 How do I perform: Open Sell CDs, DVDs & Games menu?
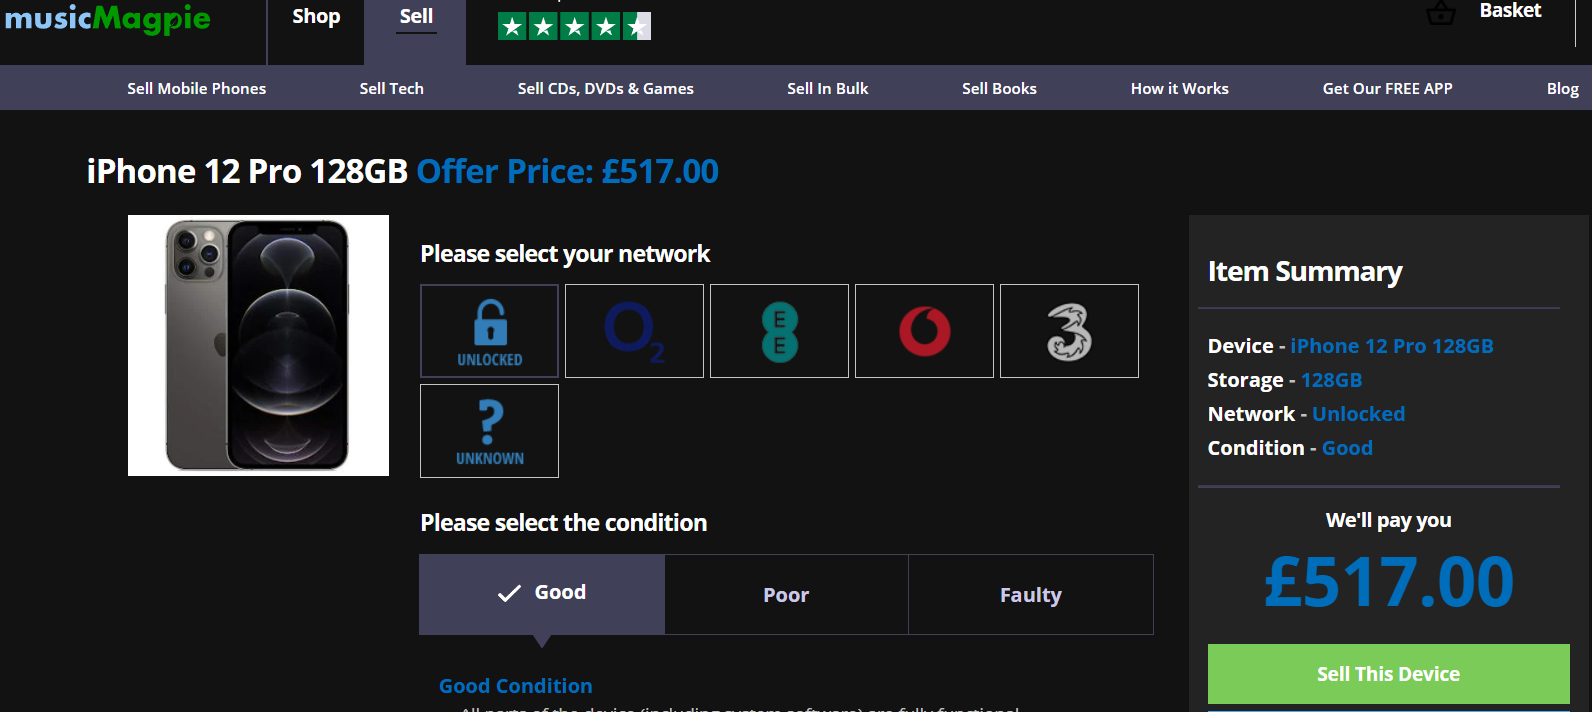(606, 88)
